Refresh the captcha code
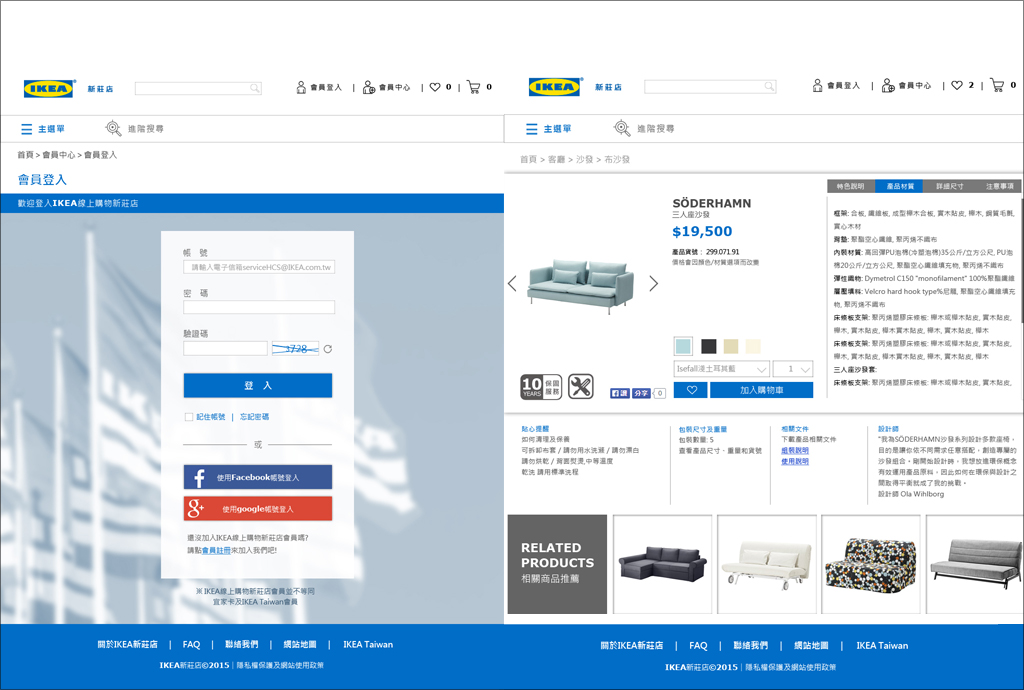The height and width of the screenshot is (690, 1024). coord(328,349)
